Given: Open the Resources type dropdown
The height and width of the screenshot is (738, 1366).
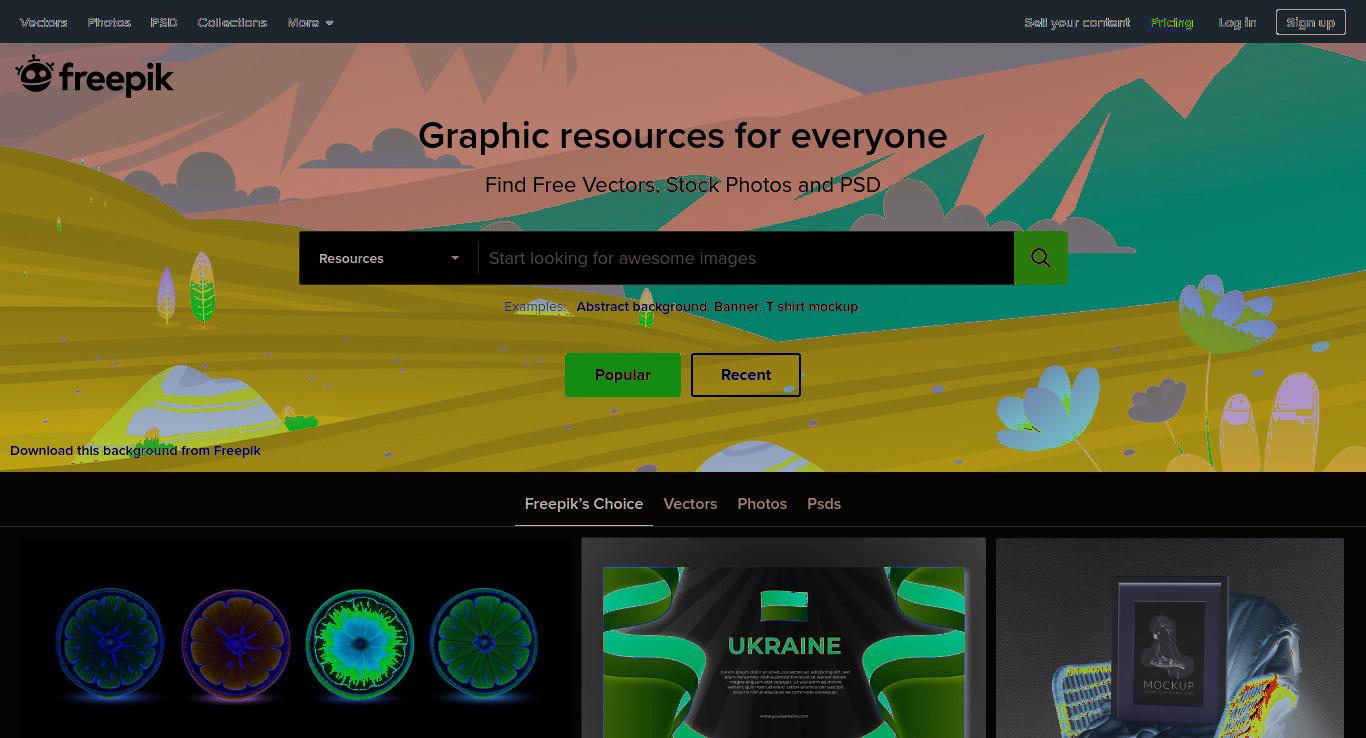Looking at the screenshot, I should tap(389, 258).
